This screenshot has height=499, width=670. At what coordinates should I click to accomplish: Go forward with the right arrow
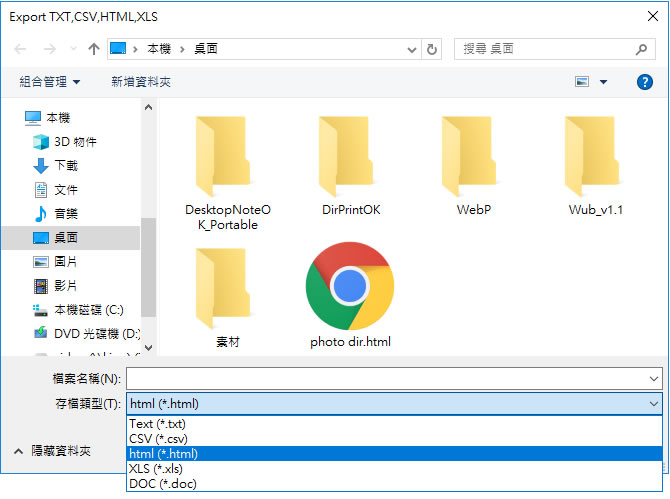pyautogui.click(x=50, y=49)
